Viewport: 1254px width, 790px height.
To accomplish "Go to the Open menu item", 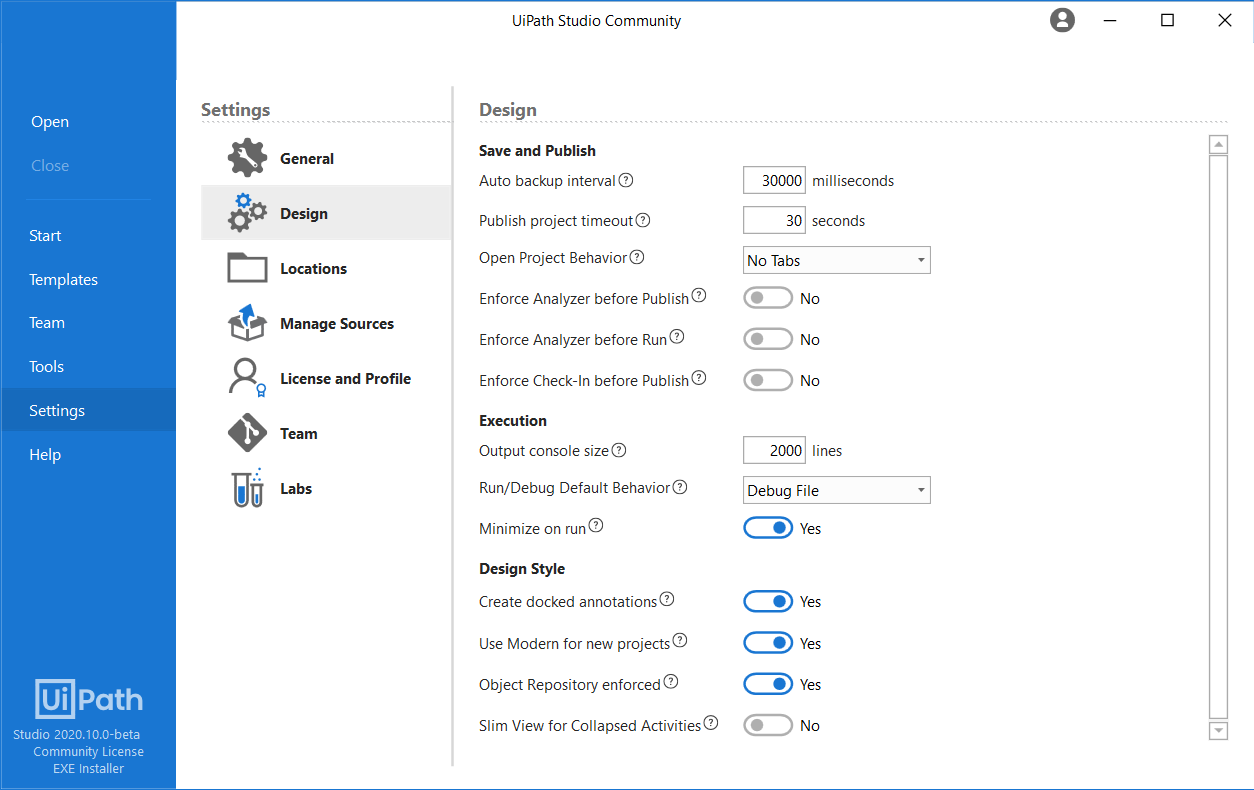I will coord(50,122).
